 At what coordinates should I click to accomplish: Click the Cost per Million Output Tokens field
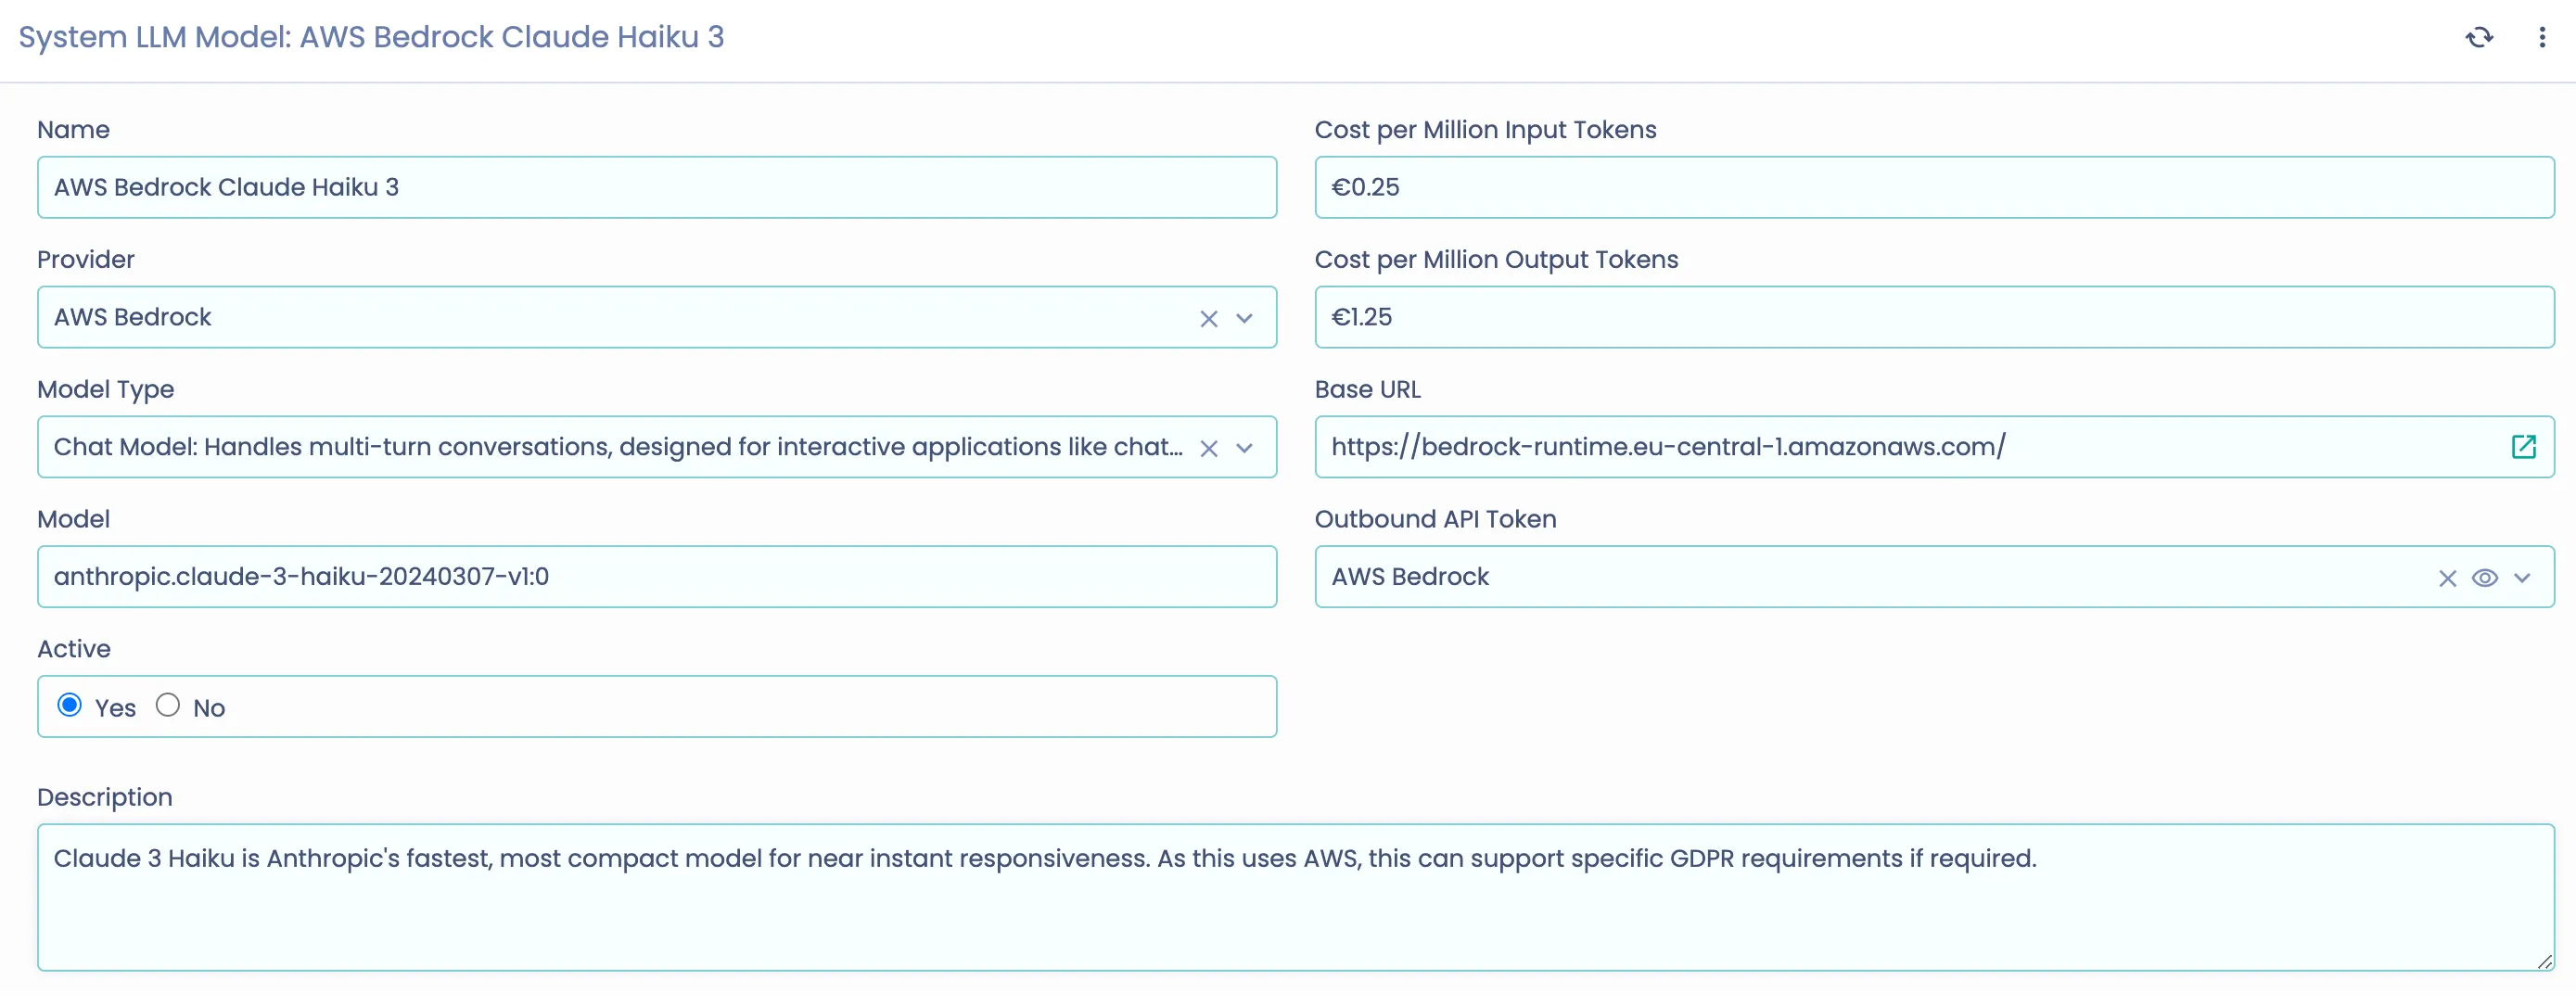tap(1934, 317)
